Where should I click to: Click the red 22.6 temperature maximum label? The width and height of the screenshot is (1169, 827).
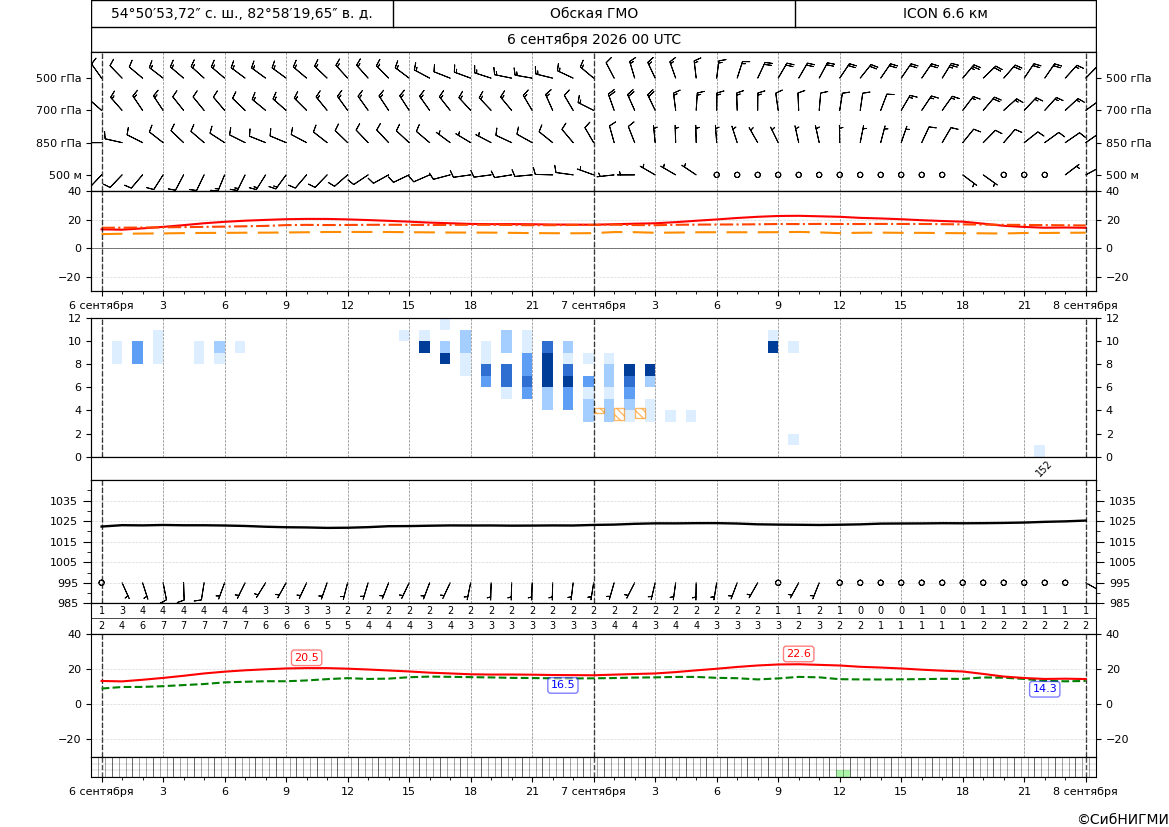[798, 653]
